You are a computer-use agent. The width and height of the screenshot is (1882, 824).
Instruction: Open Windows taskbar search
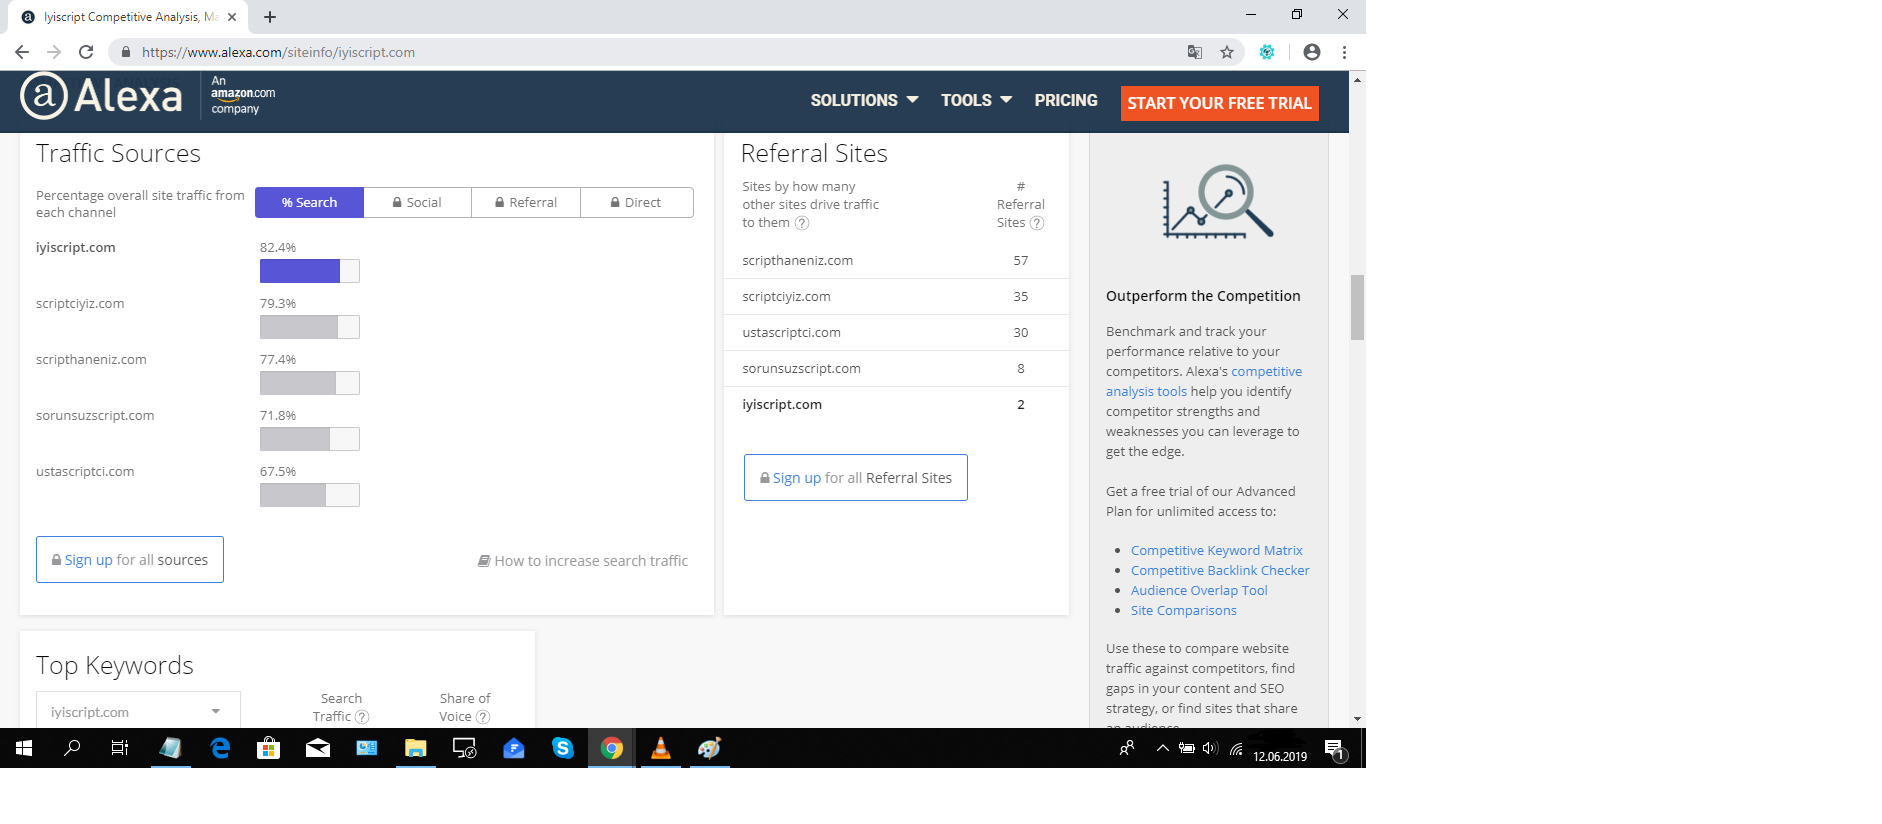pos(72,748)
